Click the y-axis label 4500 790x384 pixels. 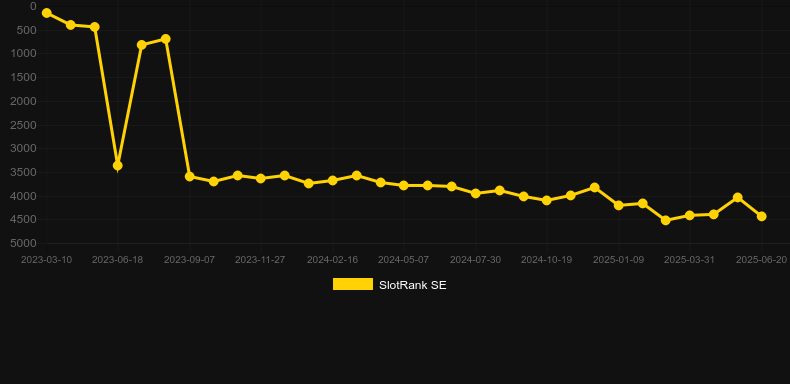[24, 220]
